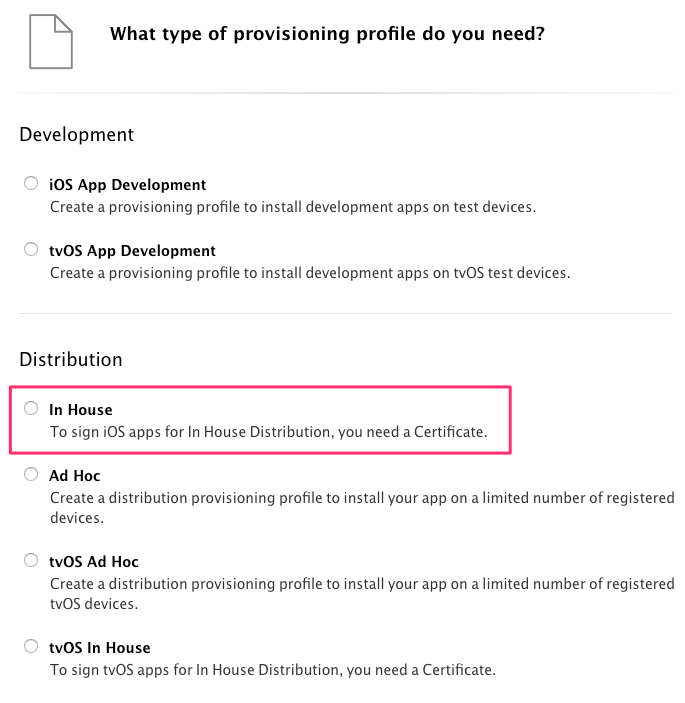
Task: Click the bold In House label
Action: tap(81, 410)
